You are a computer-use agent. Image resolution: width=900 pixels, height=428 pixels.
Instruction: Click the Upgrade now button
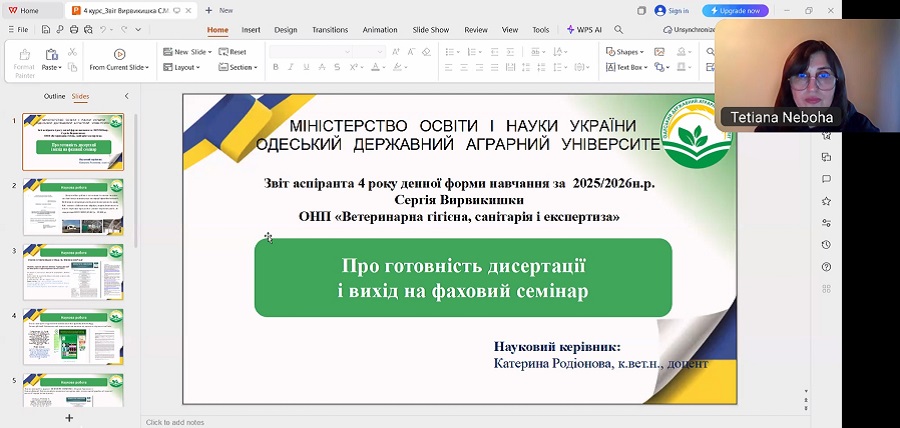[735, 10]
